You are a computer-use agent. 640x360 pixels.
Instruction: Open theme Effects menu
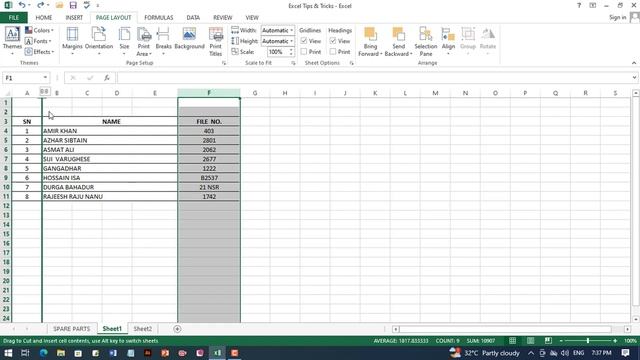(39, 52)
